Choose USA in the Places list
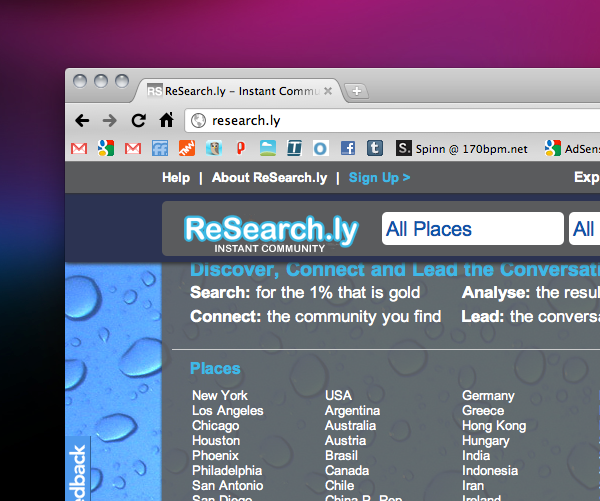This screenshot has width=600, height=501. 338,395
